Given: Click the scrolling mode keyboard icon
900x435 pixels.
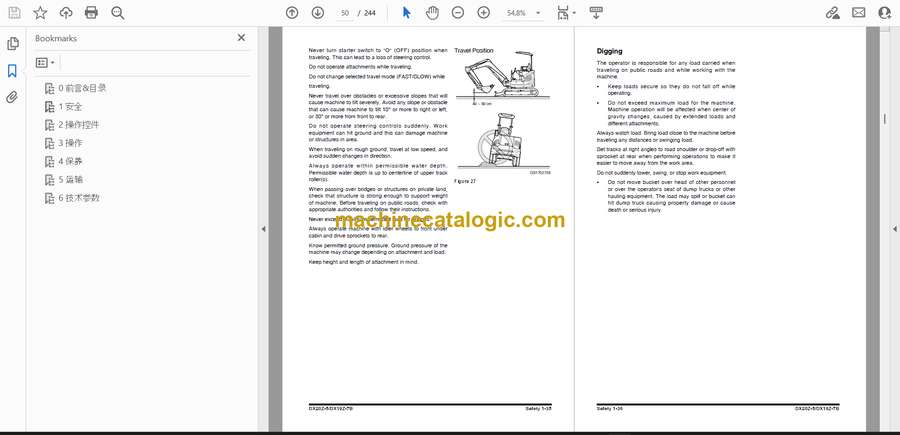Looking at the screenshot, I should tap(596, 13).
